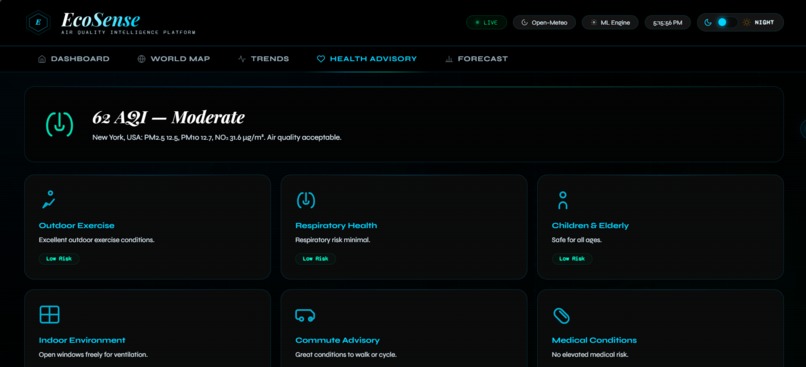Click the sun icon next to NIGHT

coord(746,23)
